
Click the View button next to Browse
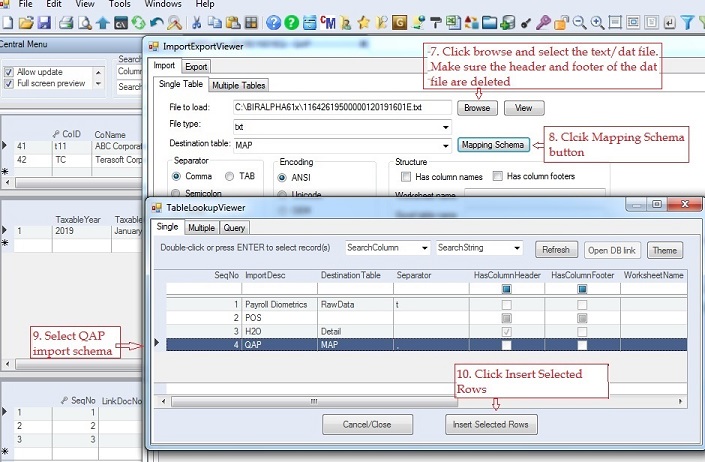coord(524,108)
